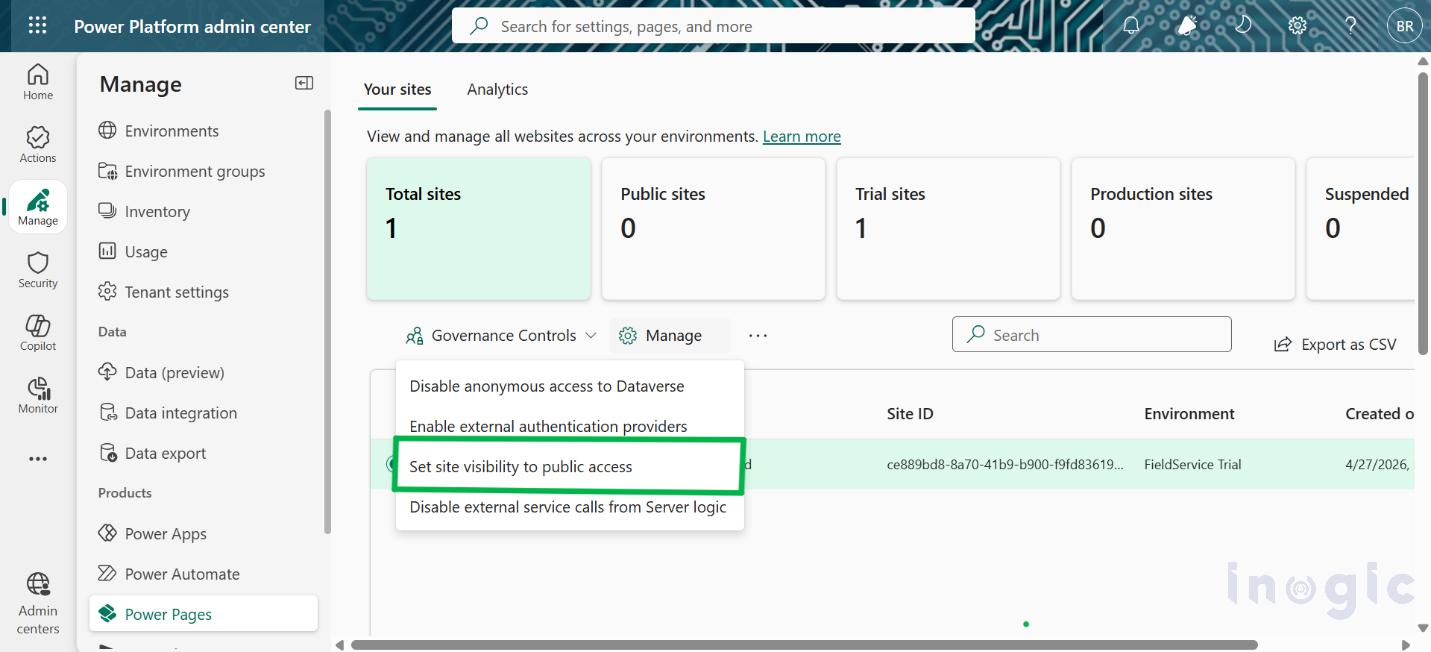The width and height of the screenshot is (1431, 652).
Task: Open Power Pages product page
Action: point(203,614)
